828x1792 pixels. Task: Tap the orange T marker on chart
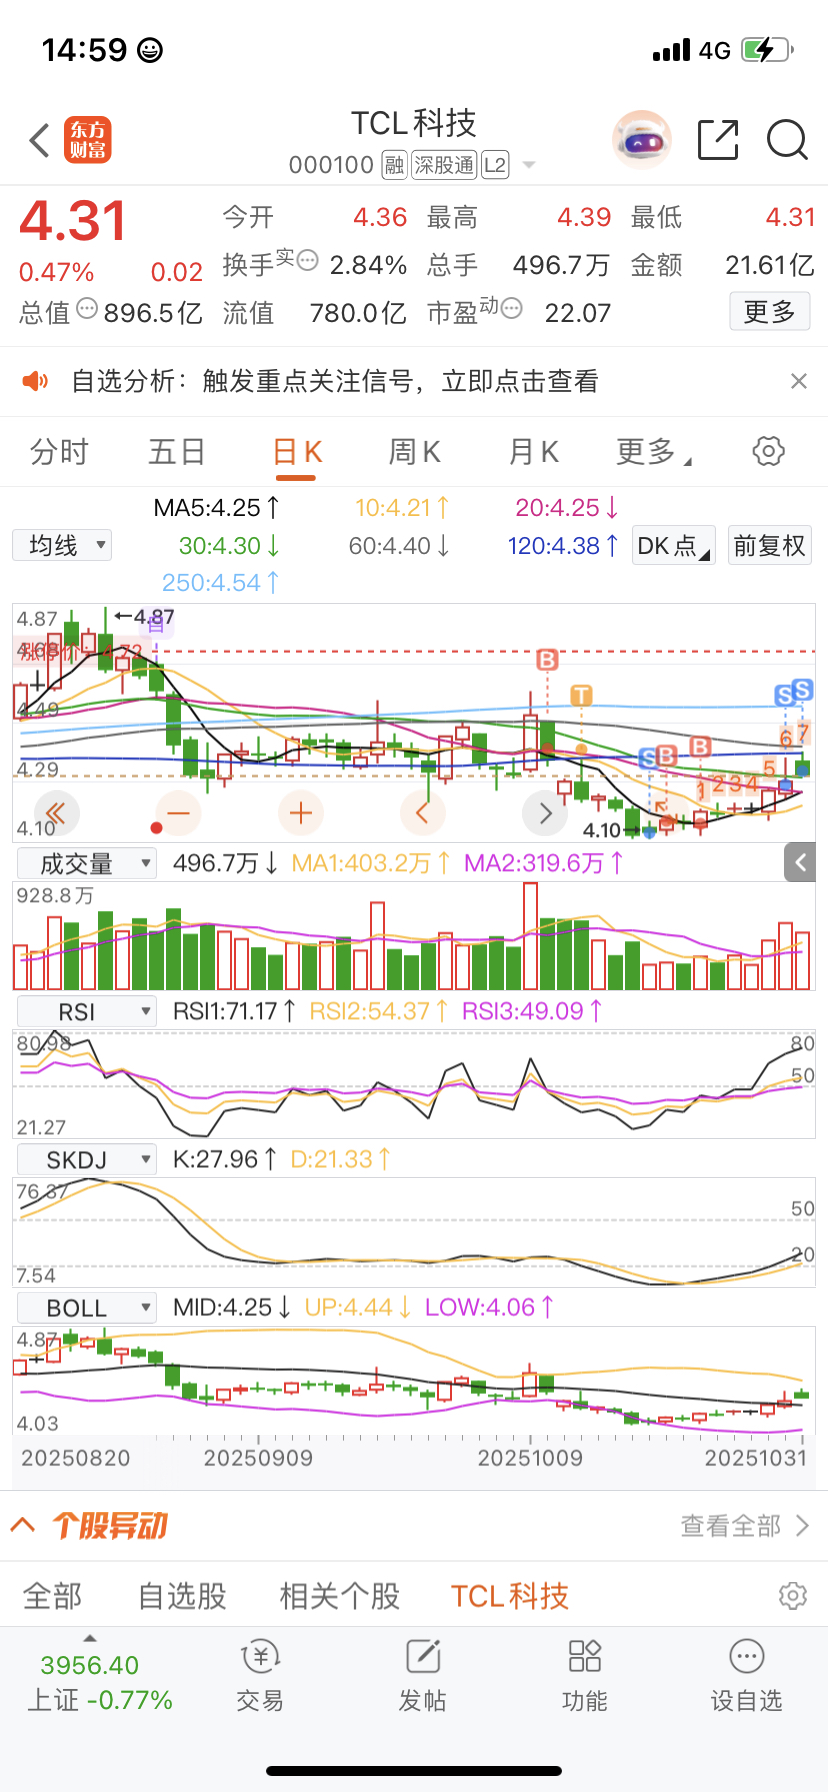click(581, 695)
